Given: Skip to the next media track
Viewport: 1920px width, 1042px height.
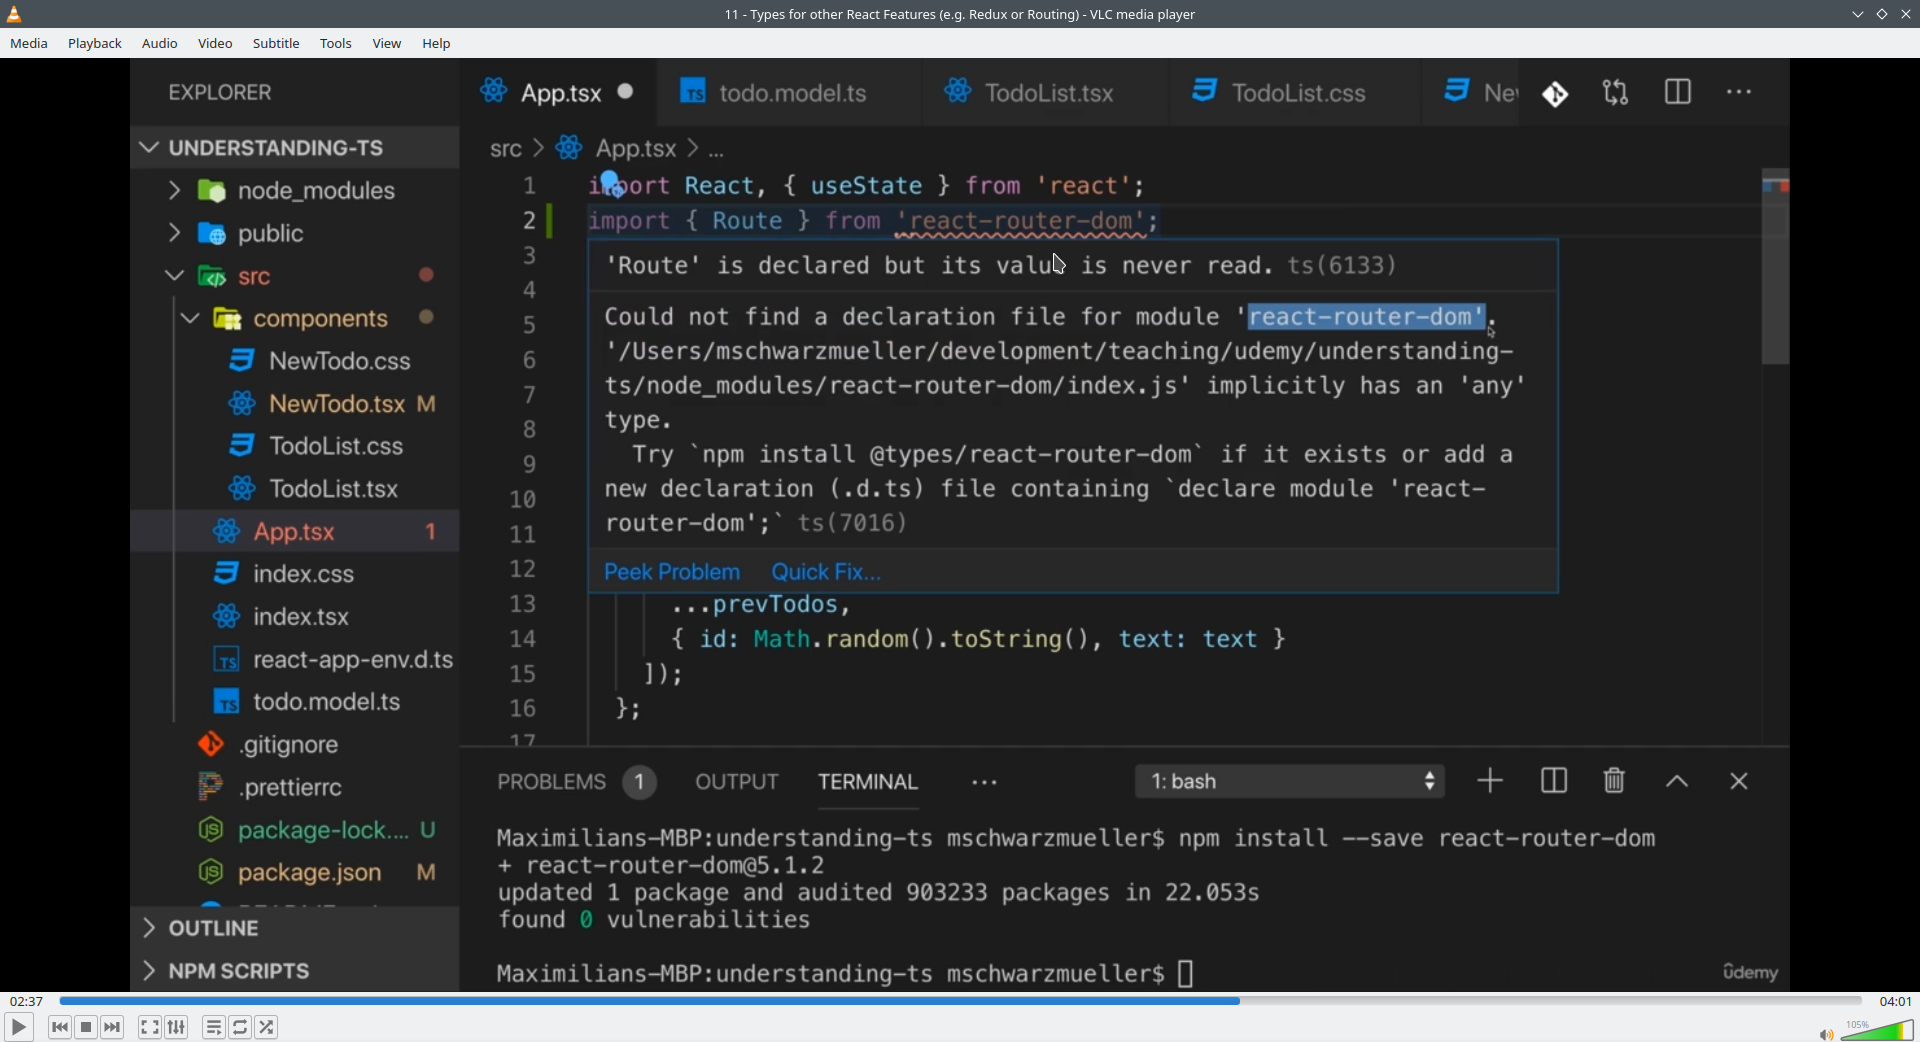Looking at the screenshot, I should point(113,1027).
